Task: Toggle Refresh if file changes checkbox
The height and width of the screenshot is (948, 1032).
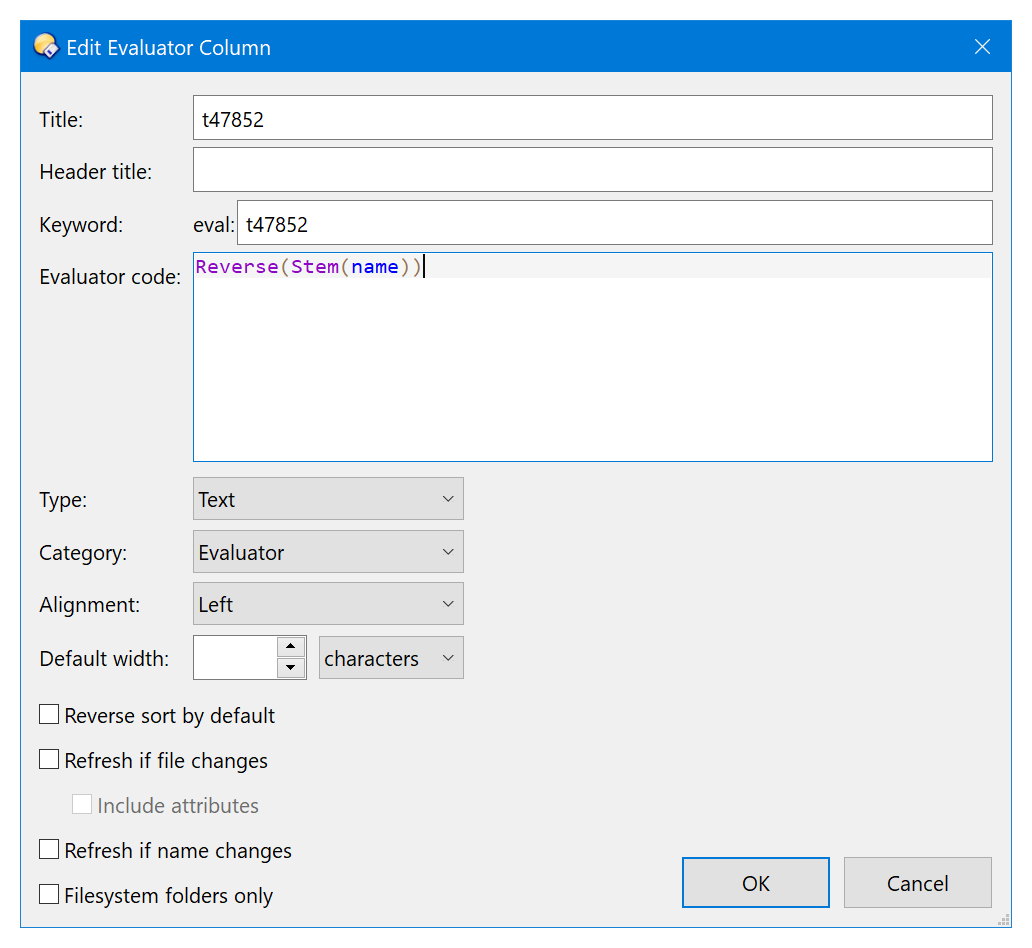Action: point(49,760)
